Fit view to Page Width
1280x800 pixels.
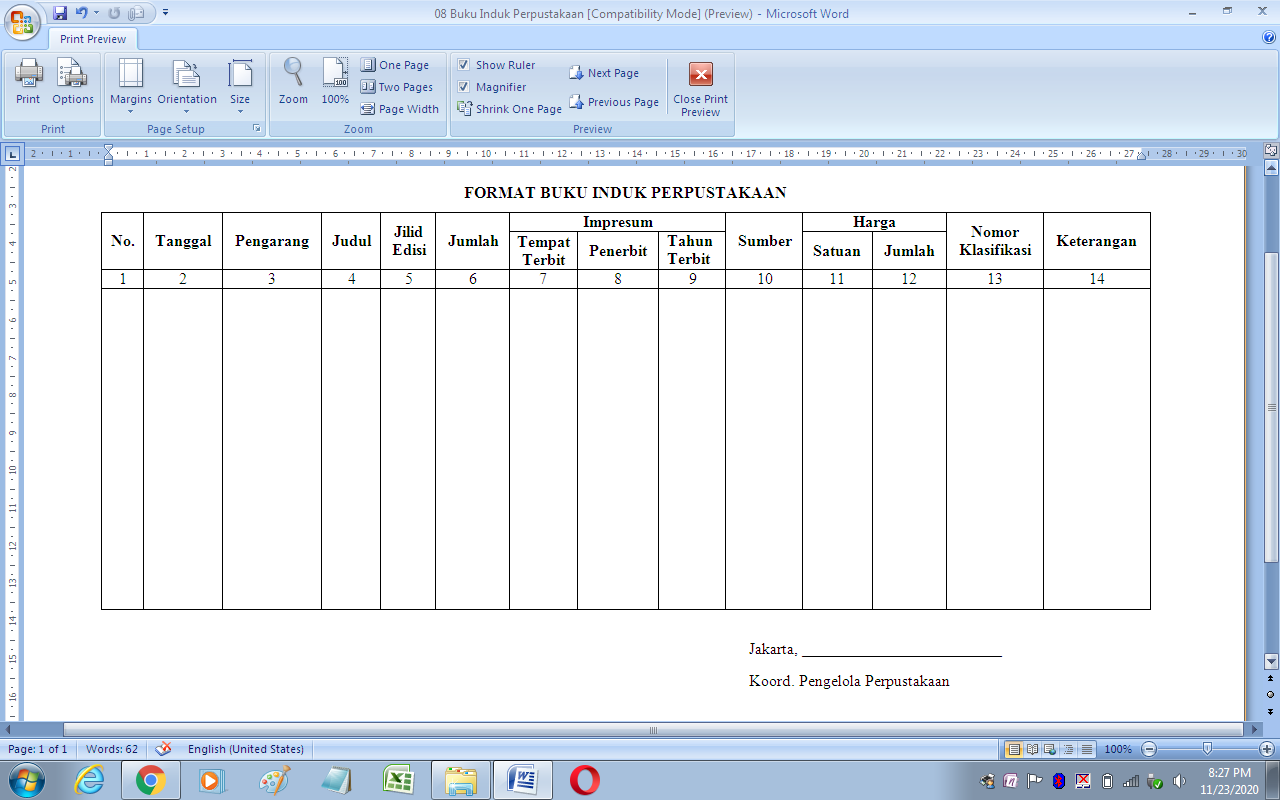pyautogui.click(x=400, y=109)
